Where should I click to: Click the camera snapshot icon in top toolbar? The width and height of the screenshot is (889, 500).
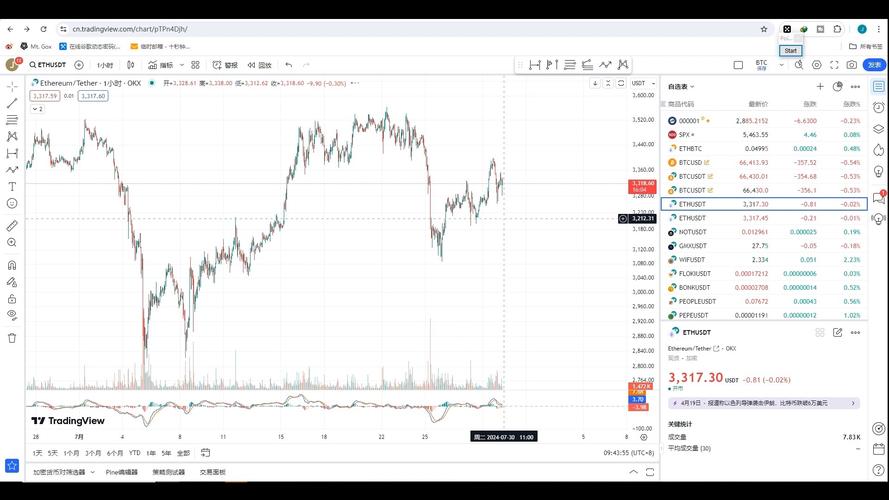pyautogui.click(x=851, y=65)
